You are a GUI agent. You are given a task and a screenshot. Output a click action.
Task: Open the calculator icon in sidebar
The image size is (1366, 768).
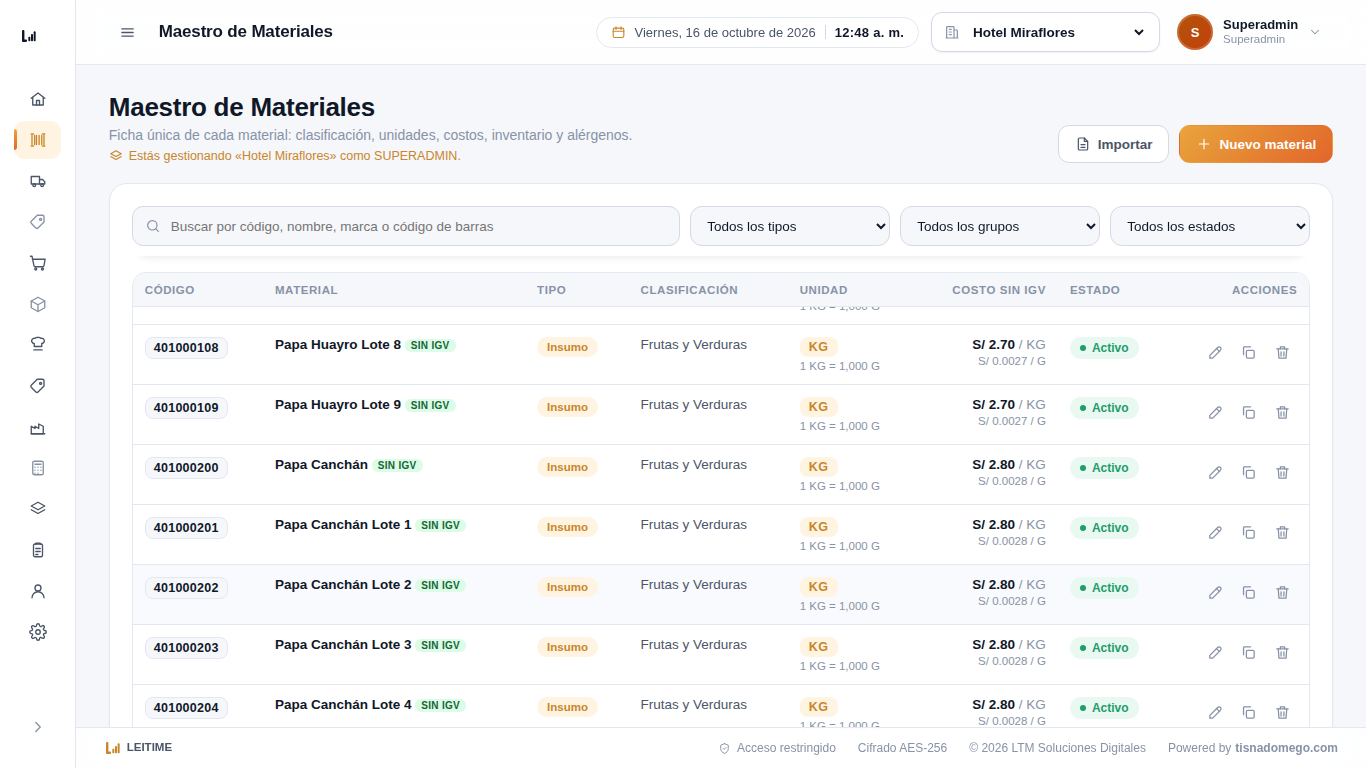point(38,468)
